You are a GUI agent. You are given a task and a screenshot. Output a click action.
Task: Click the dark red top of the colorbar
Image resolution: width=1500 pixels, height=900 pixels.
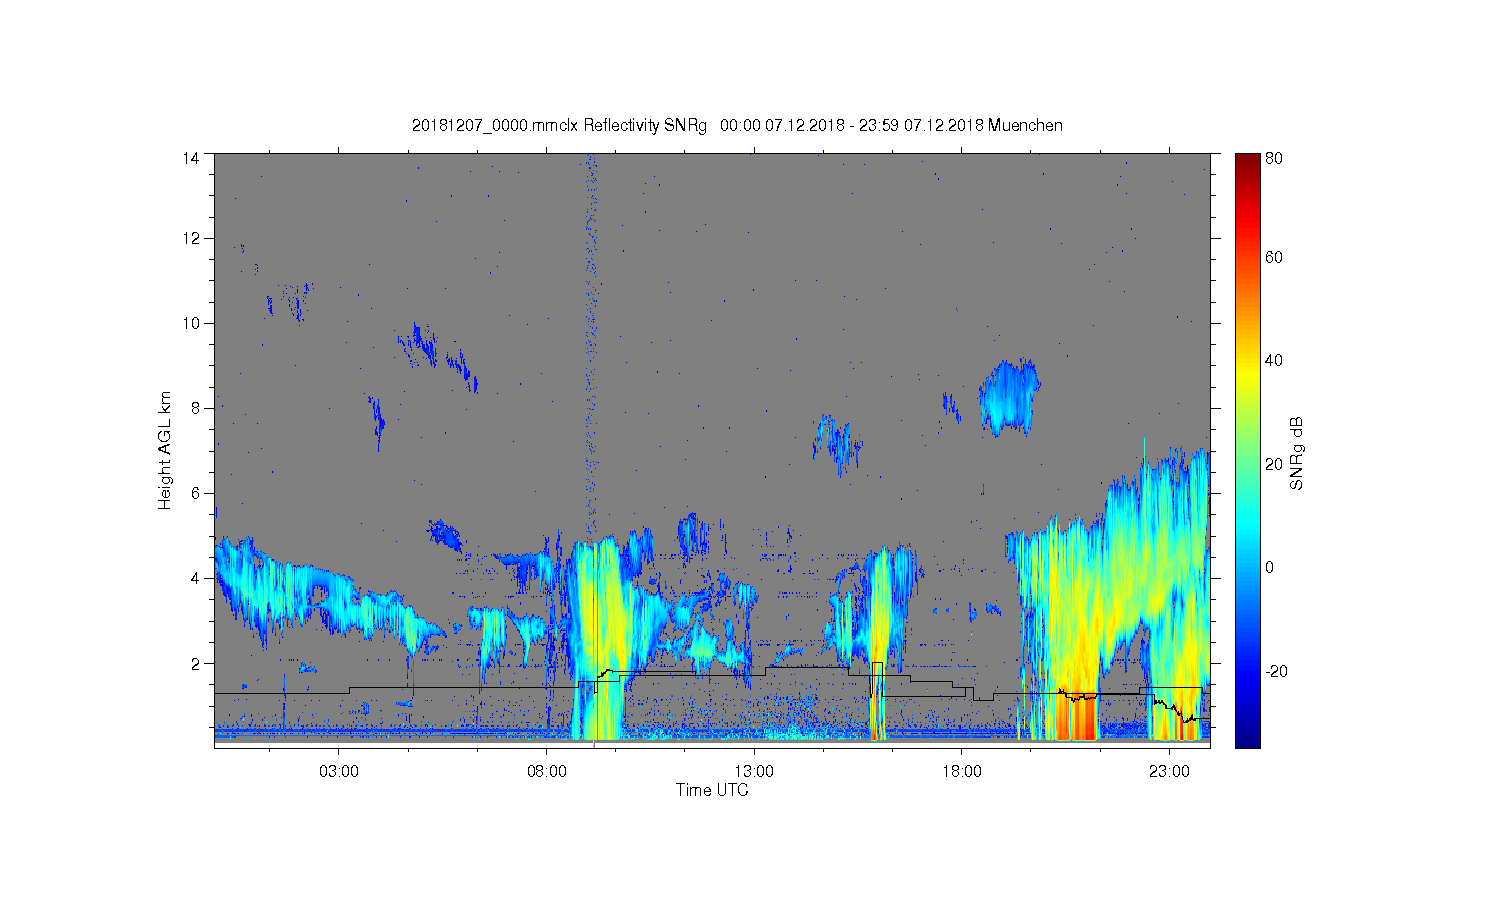click(x=1247, y=165)
